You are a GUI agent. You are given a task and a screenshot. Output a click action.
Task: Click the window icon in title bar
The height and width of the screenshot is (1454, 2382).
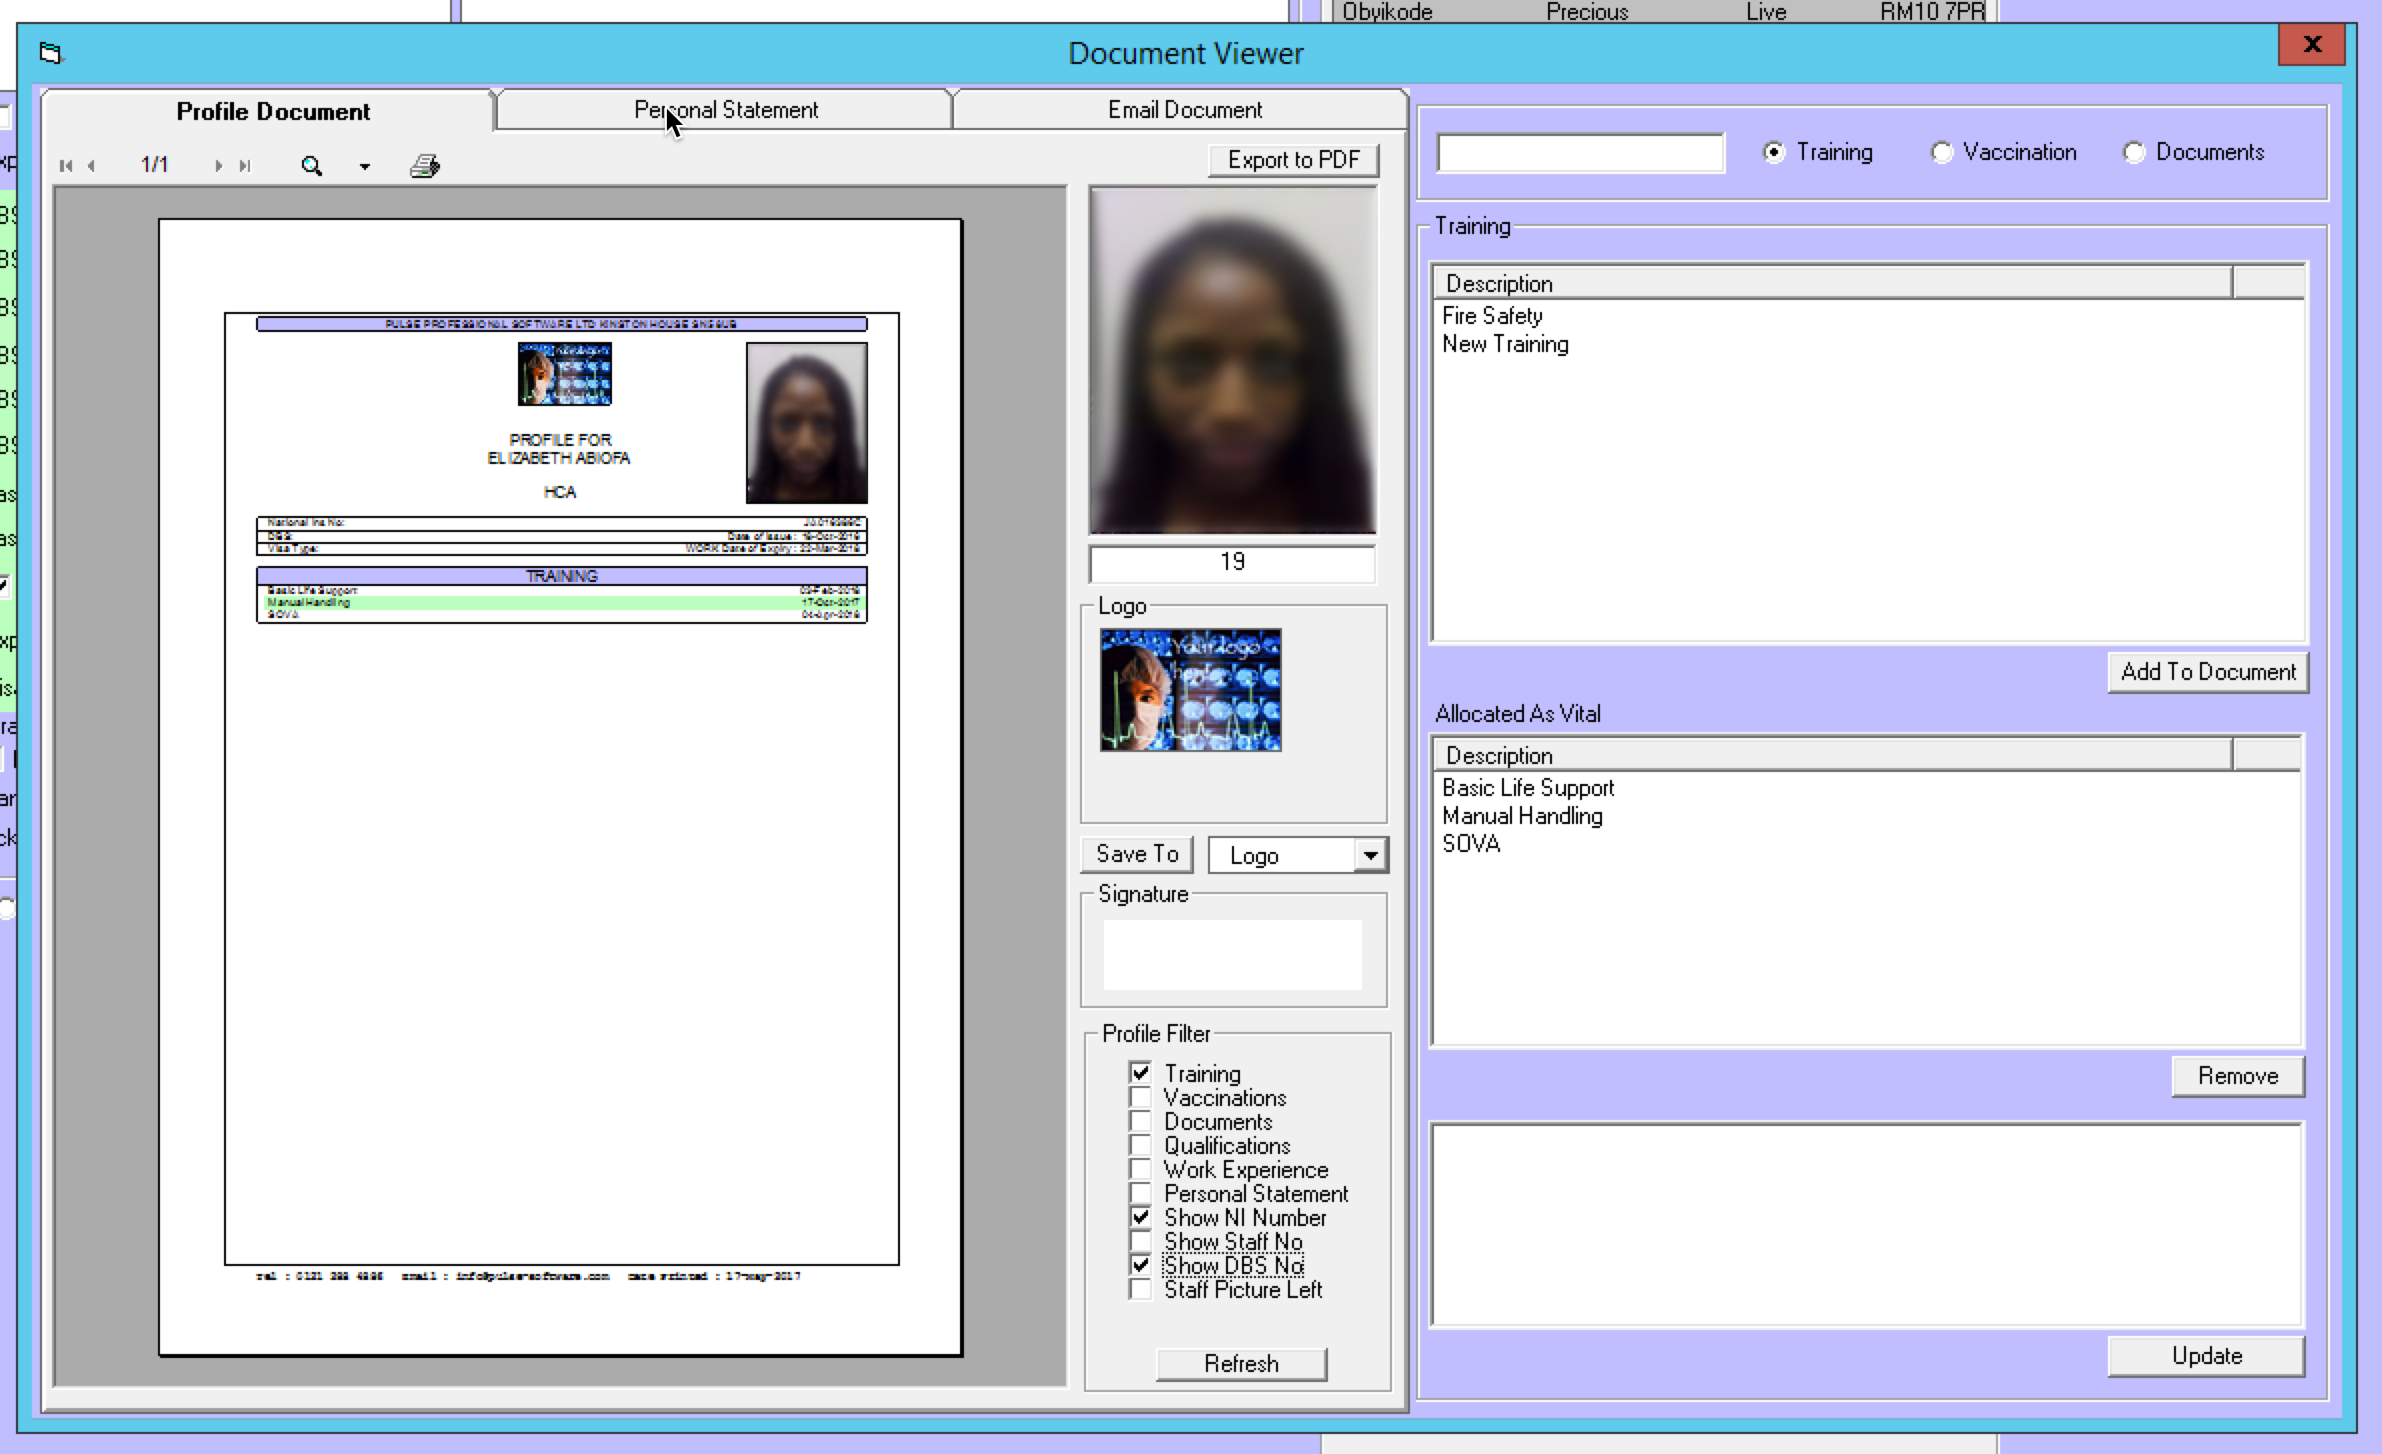(51, 53)
